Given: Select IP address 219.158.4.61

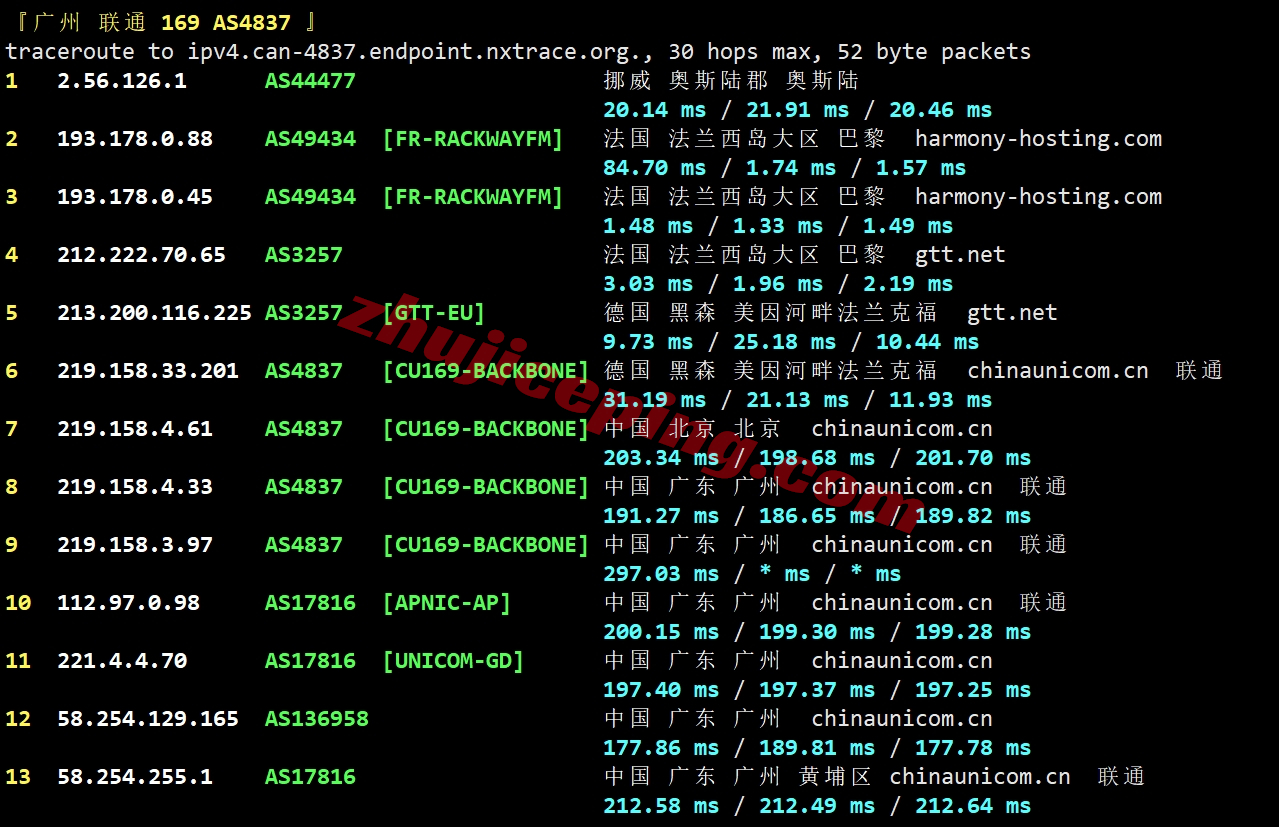Looking at the screenshot, I should (135, 429).
